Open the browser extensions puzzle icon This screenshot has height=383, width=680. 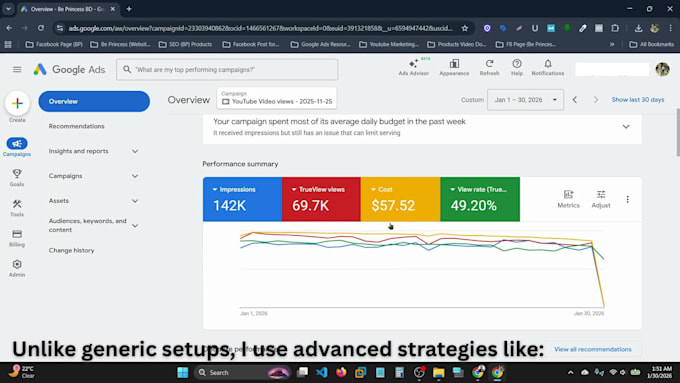(x=615, y=28)
